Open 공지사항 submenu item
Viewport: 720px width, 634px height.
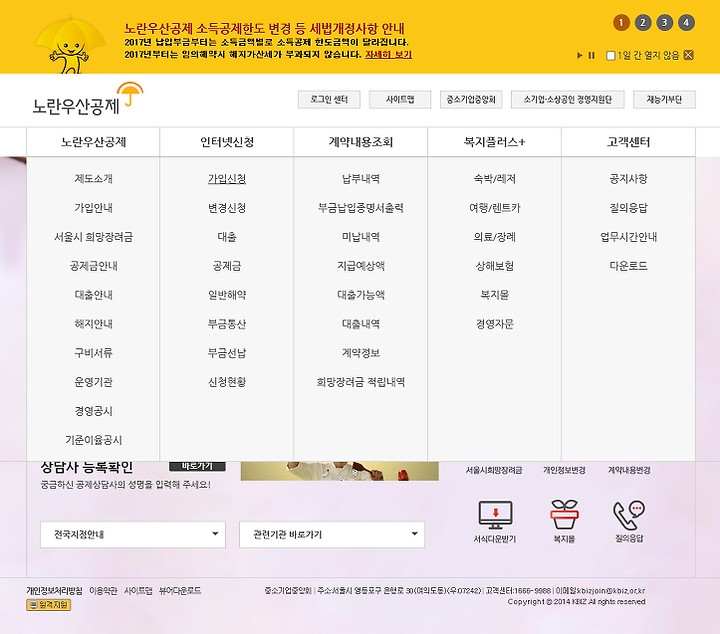(x=628, y=179)
